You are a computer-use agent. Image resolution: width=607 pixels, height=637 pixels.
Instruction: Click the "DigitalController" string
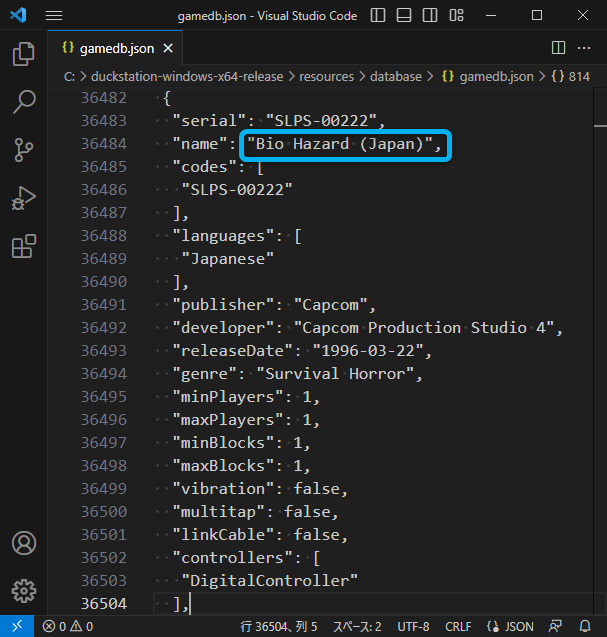[x=269, y=581]
